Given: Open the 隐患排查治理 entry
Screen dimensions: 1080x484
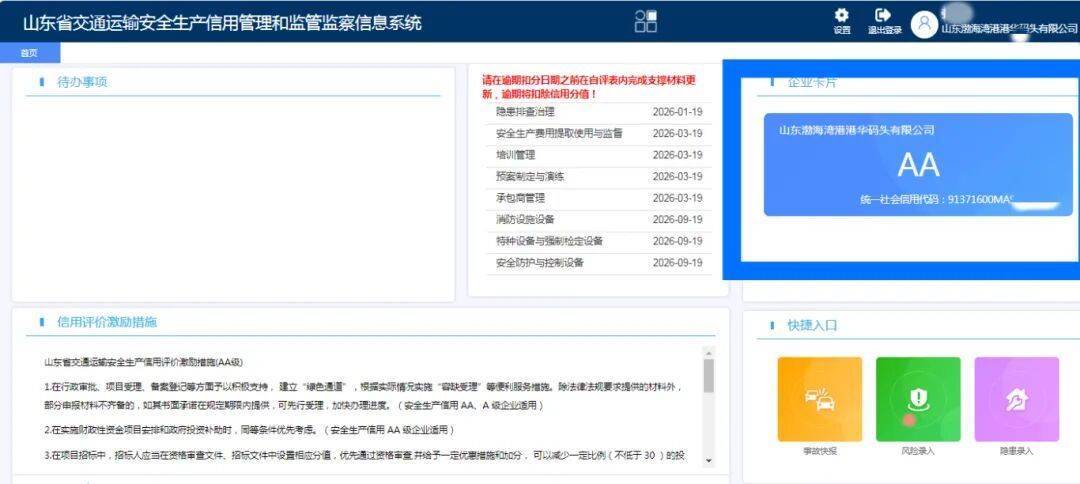Looking at the screenshot, I should pyautogui.click(x=525, y=112).
